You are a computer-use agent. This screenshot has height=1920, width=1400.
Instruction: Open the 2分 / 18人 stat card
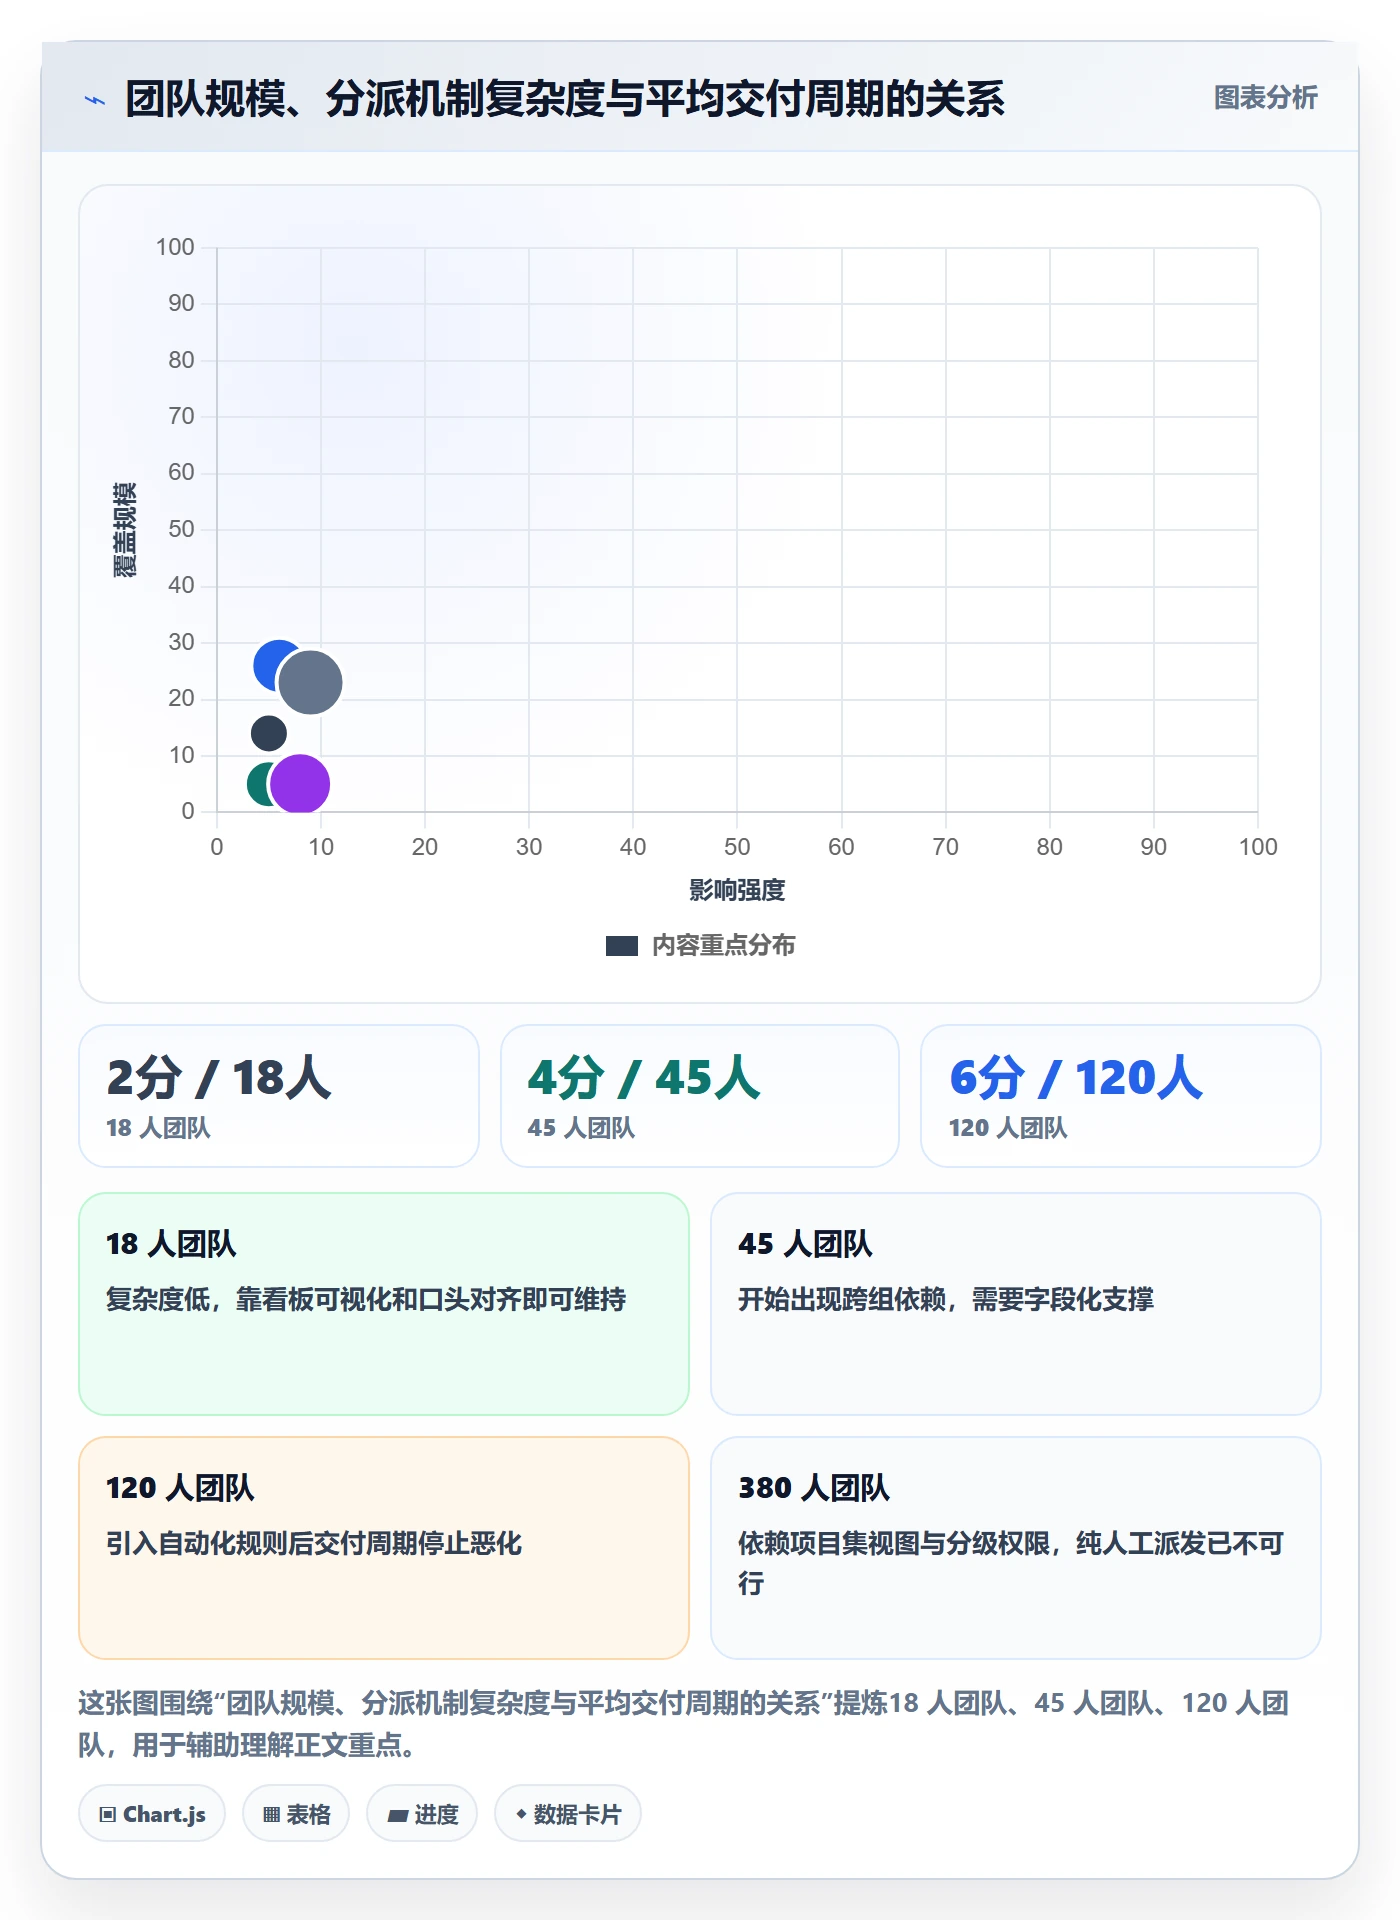click(x=279, y=1095)
